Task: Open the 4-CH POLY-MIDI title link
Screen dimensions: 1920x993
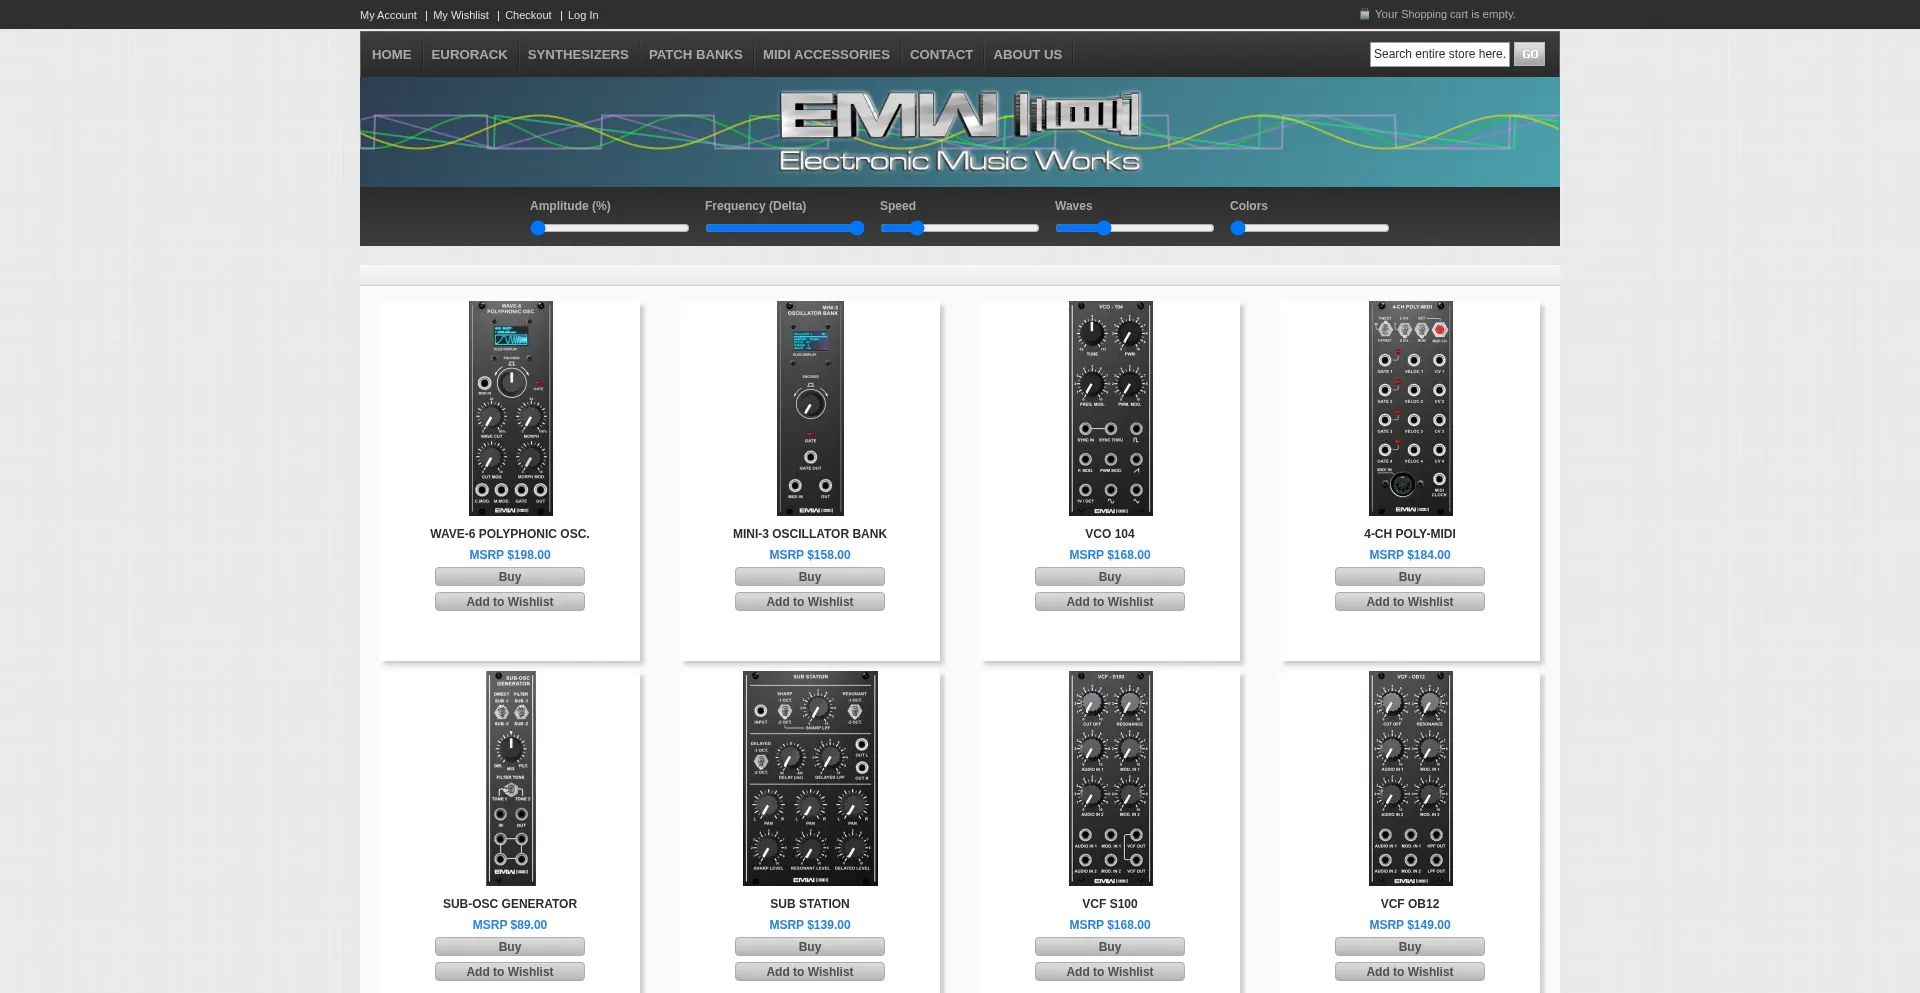Action: click(1410, 534)
